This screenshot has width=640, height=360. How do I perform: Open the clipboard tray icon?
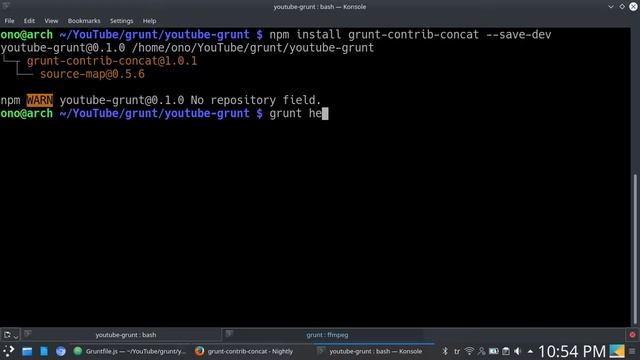click(506, 351)
